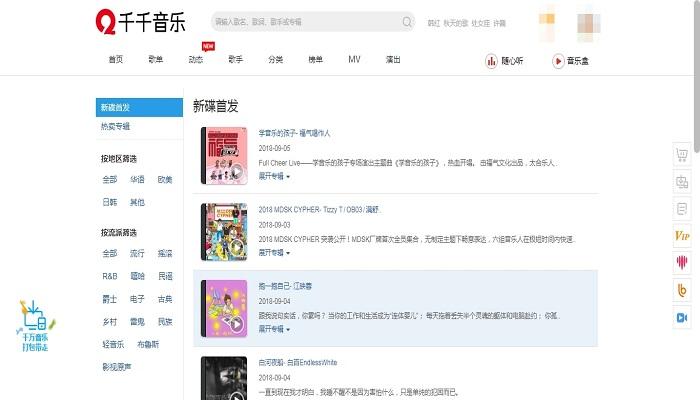The width and height of the screenshot is (700, 400).
Task: Filter genre by 轻音乐
Action: [113, 345]
